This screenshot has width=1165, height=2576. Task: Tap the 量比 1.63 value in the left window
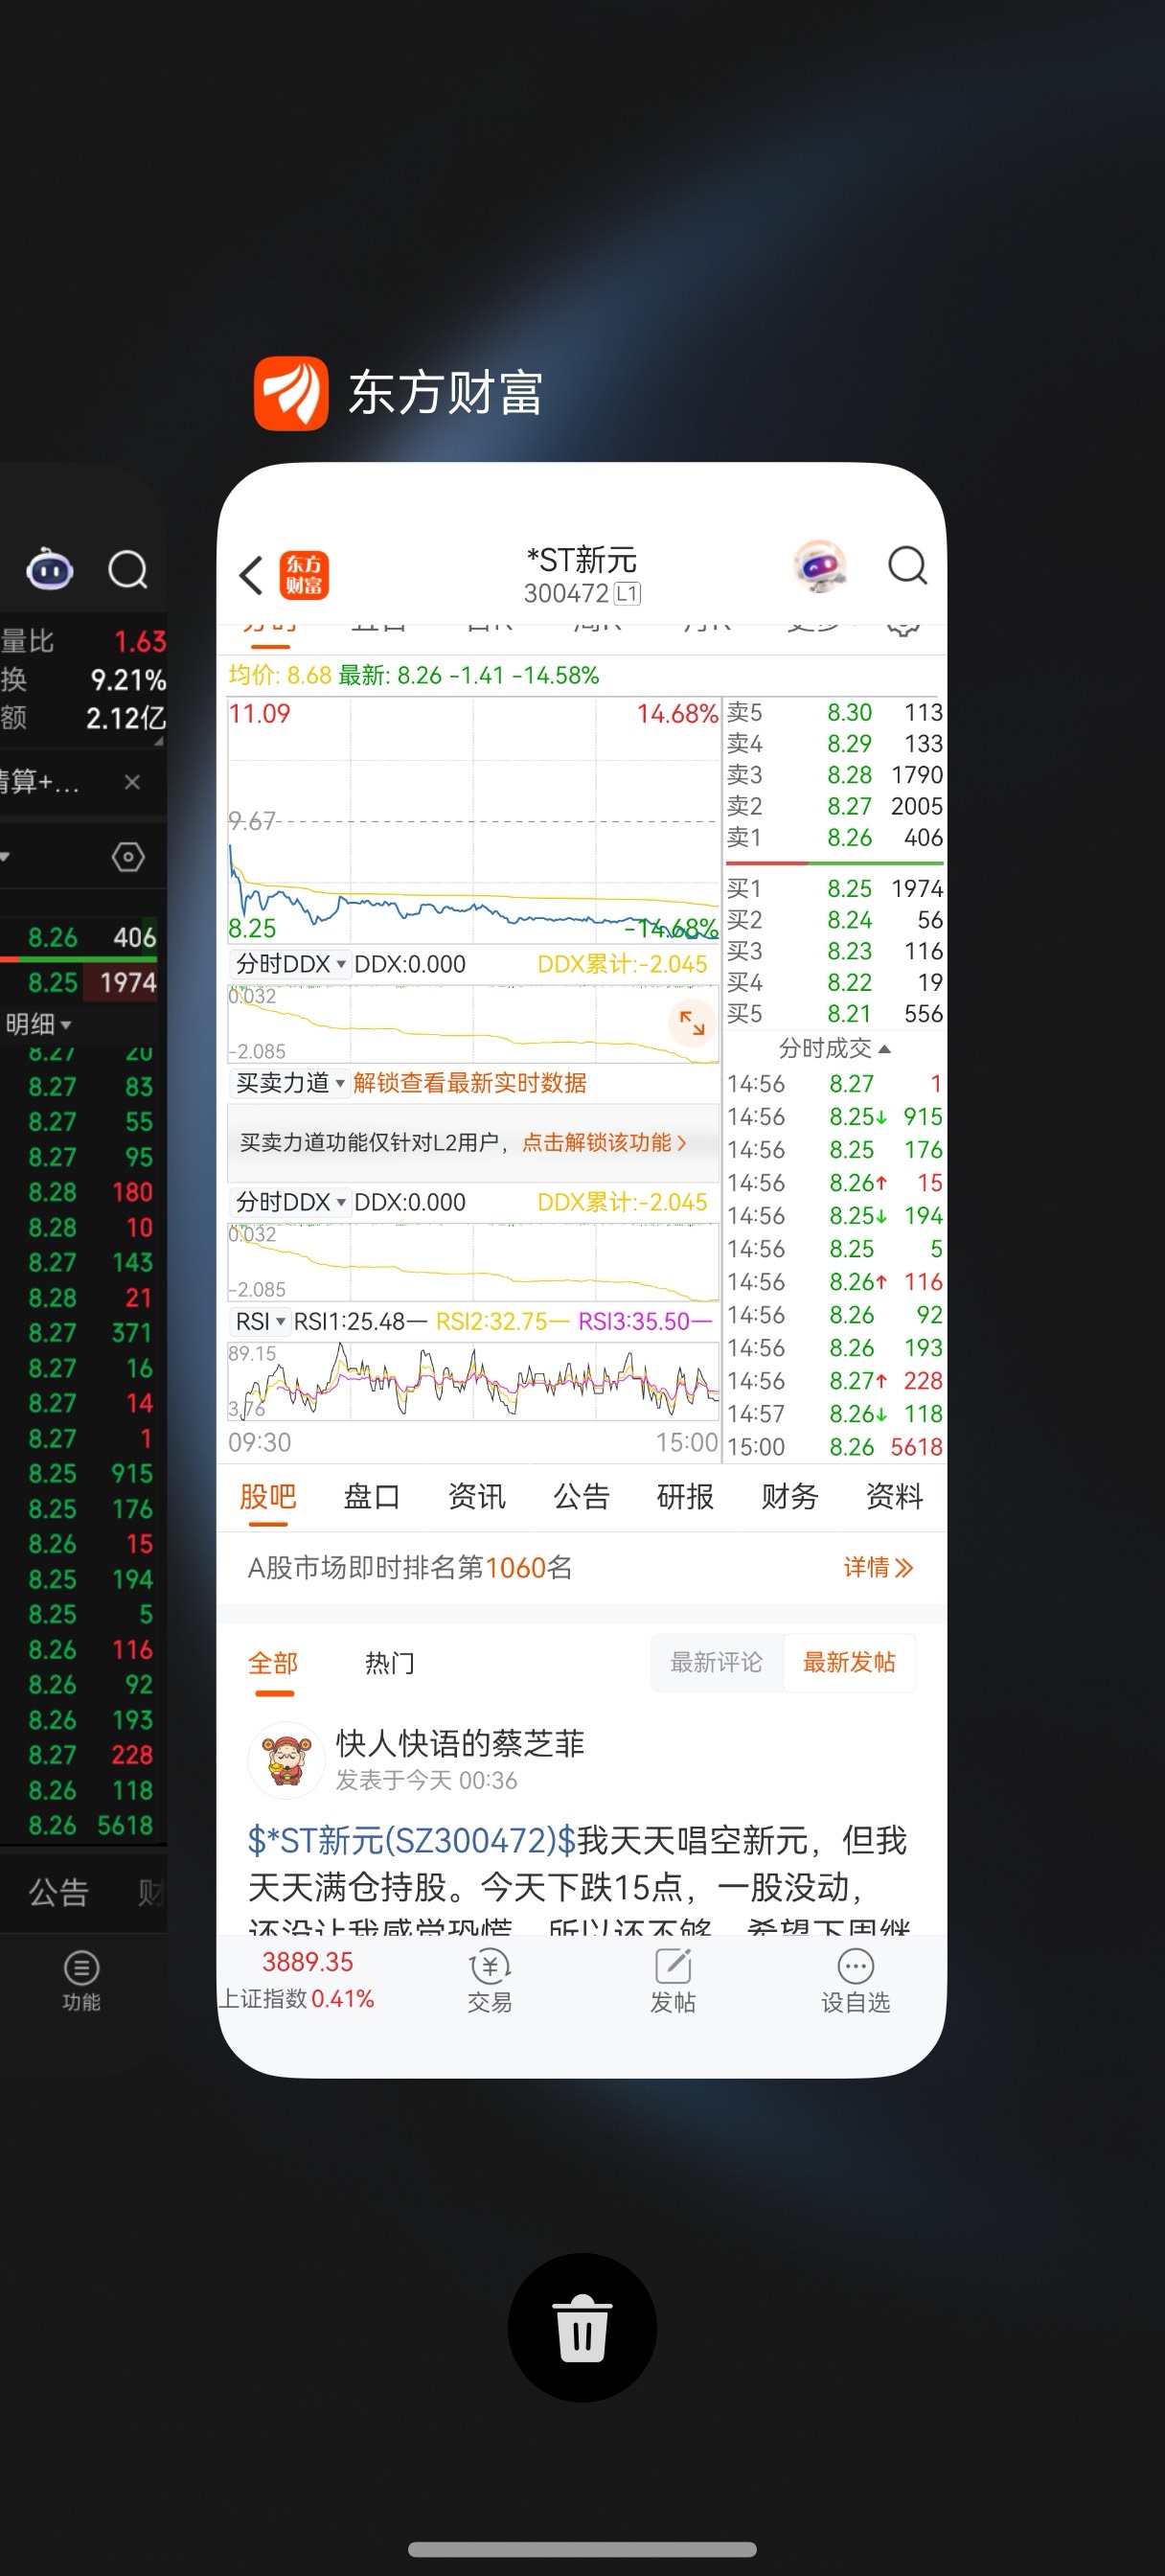pyautogui.click(x=83, y=641)
